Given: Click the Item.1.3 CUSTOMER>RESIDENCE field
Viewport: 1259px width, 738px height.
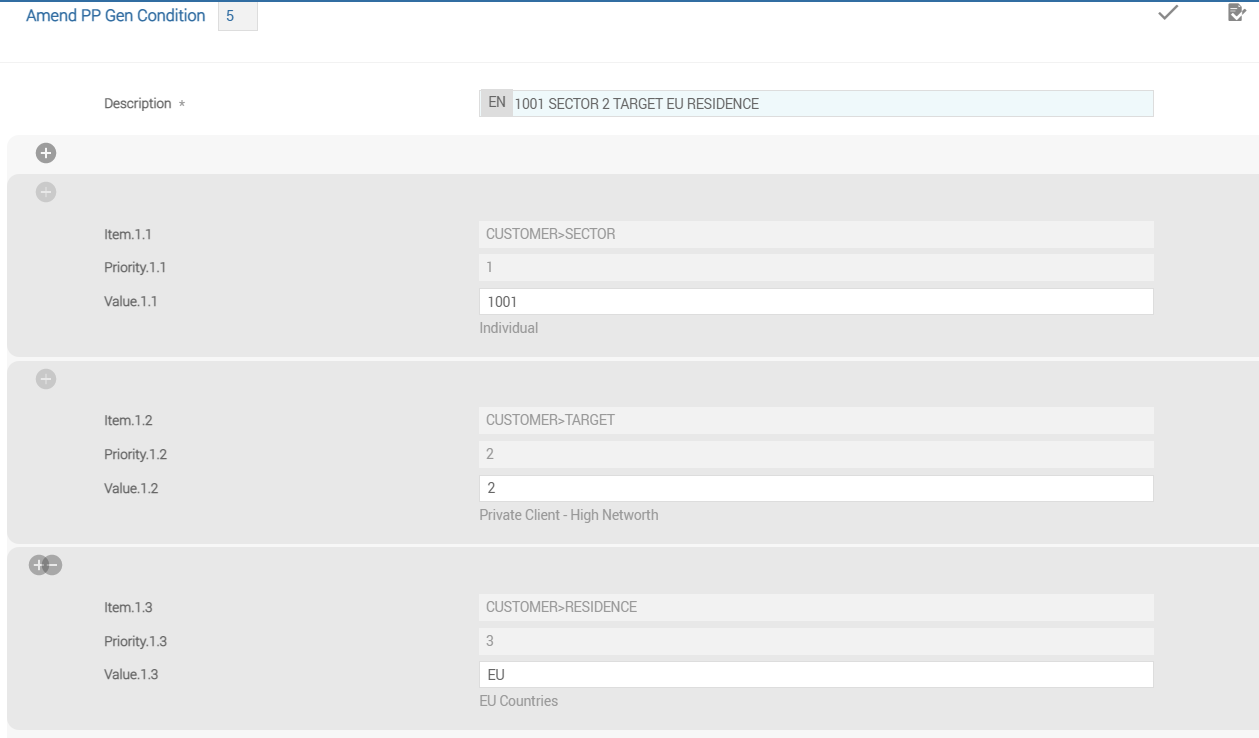Looking at the screenshot, I should [x=816, y=607].
